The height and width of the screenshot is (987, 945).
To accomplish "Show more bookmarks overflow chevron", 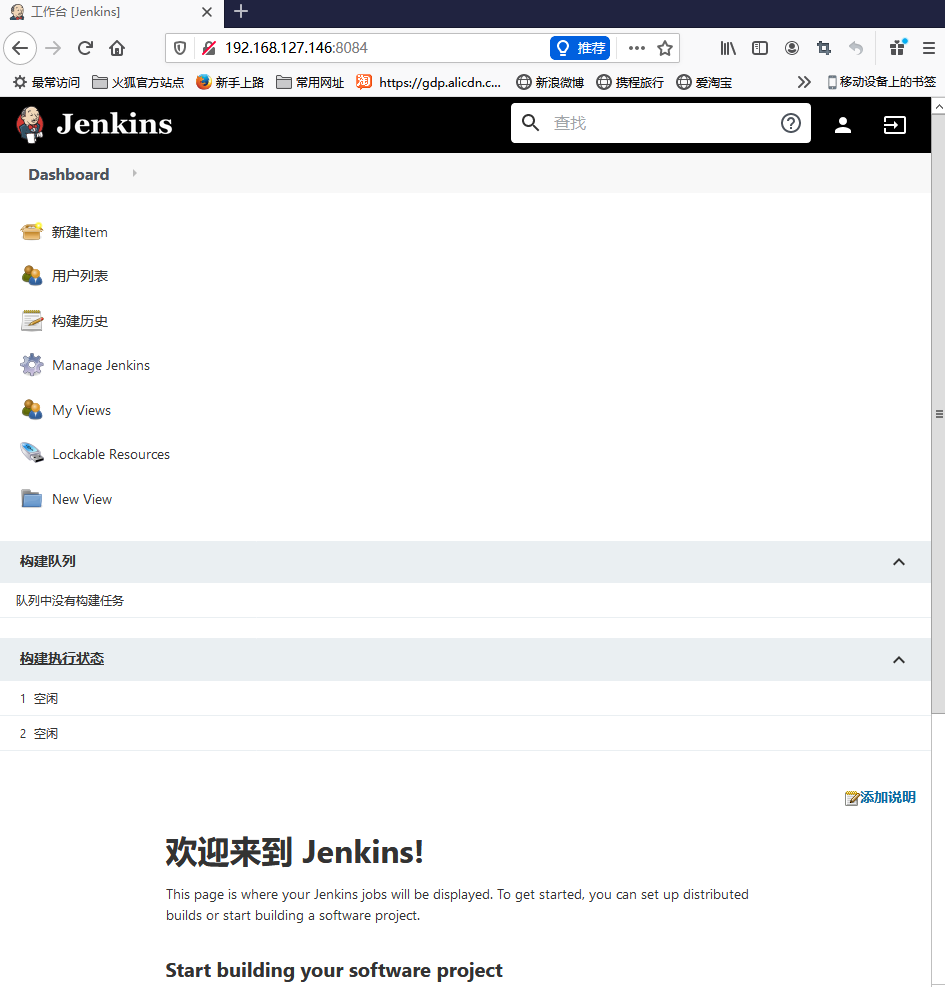I will pos(803,82).
